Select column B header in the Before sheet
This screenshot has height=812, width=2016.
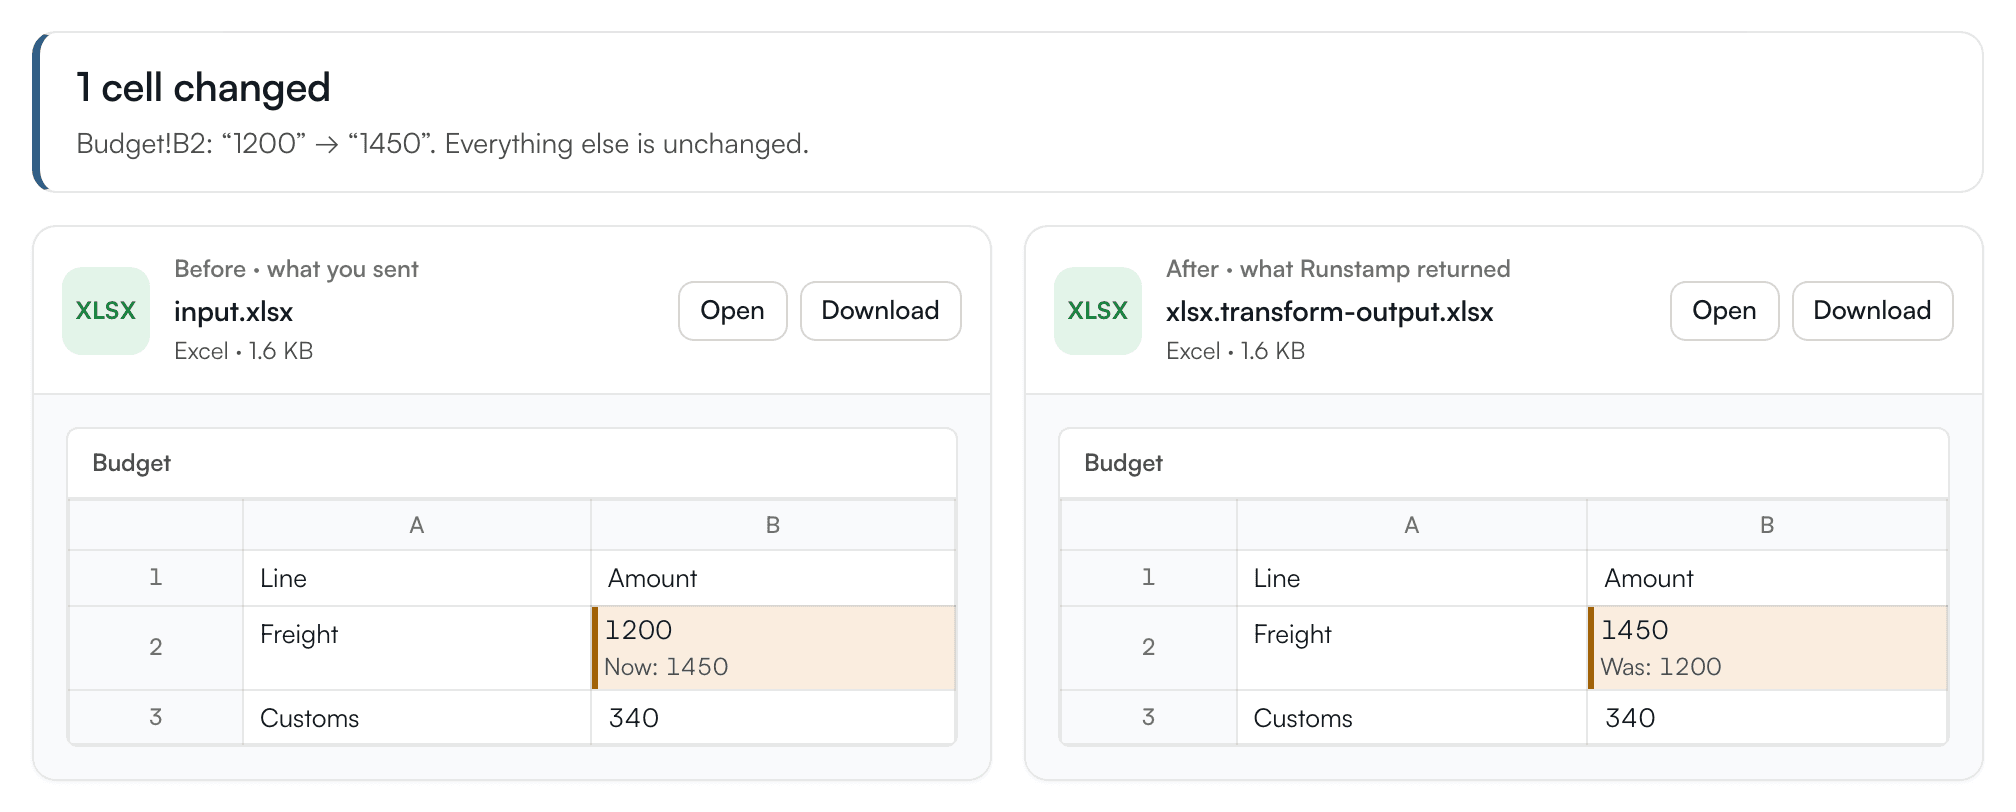click(x=773, y=525)
